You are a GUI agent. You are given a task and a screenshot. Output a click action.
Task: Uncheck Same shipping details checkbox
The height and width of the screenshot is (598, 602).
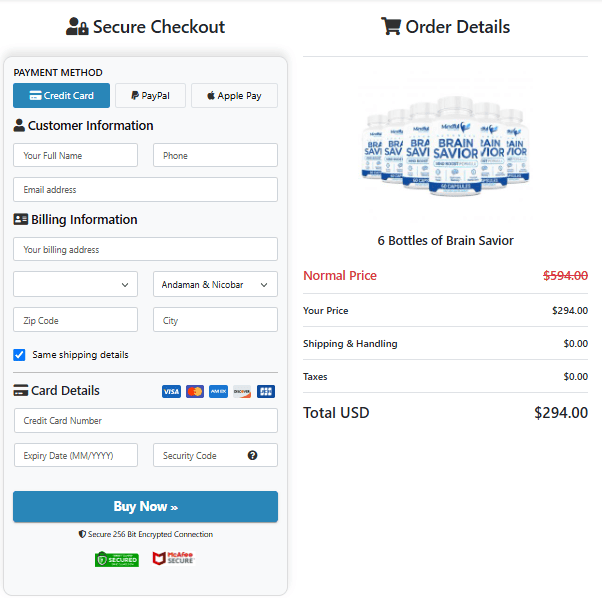19,354
